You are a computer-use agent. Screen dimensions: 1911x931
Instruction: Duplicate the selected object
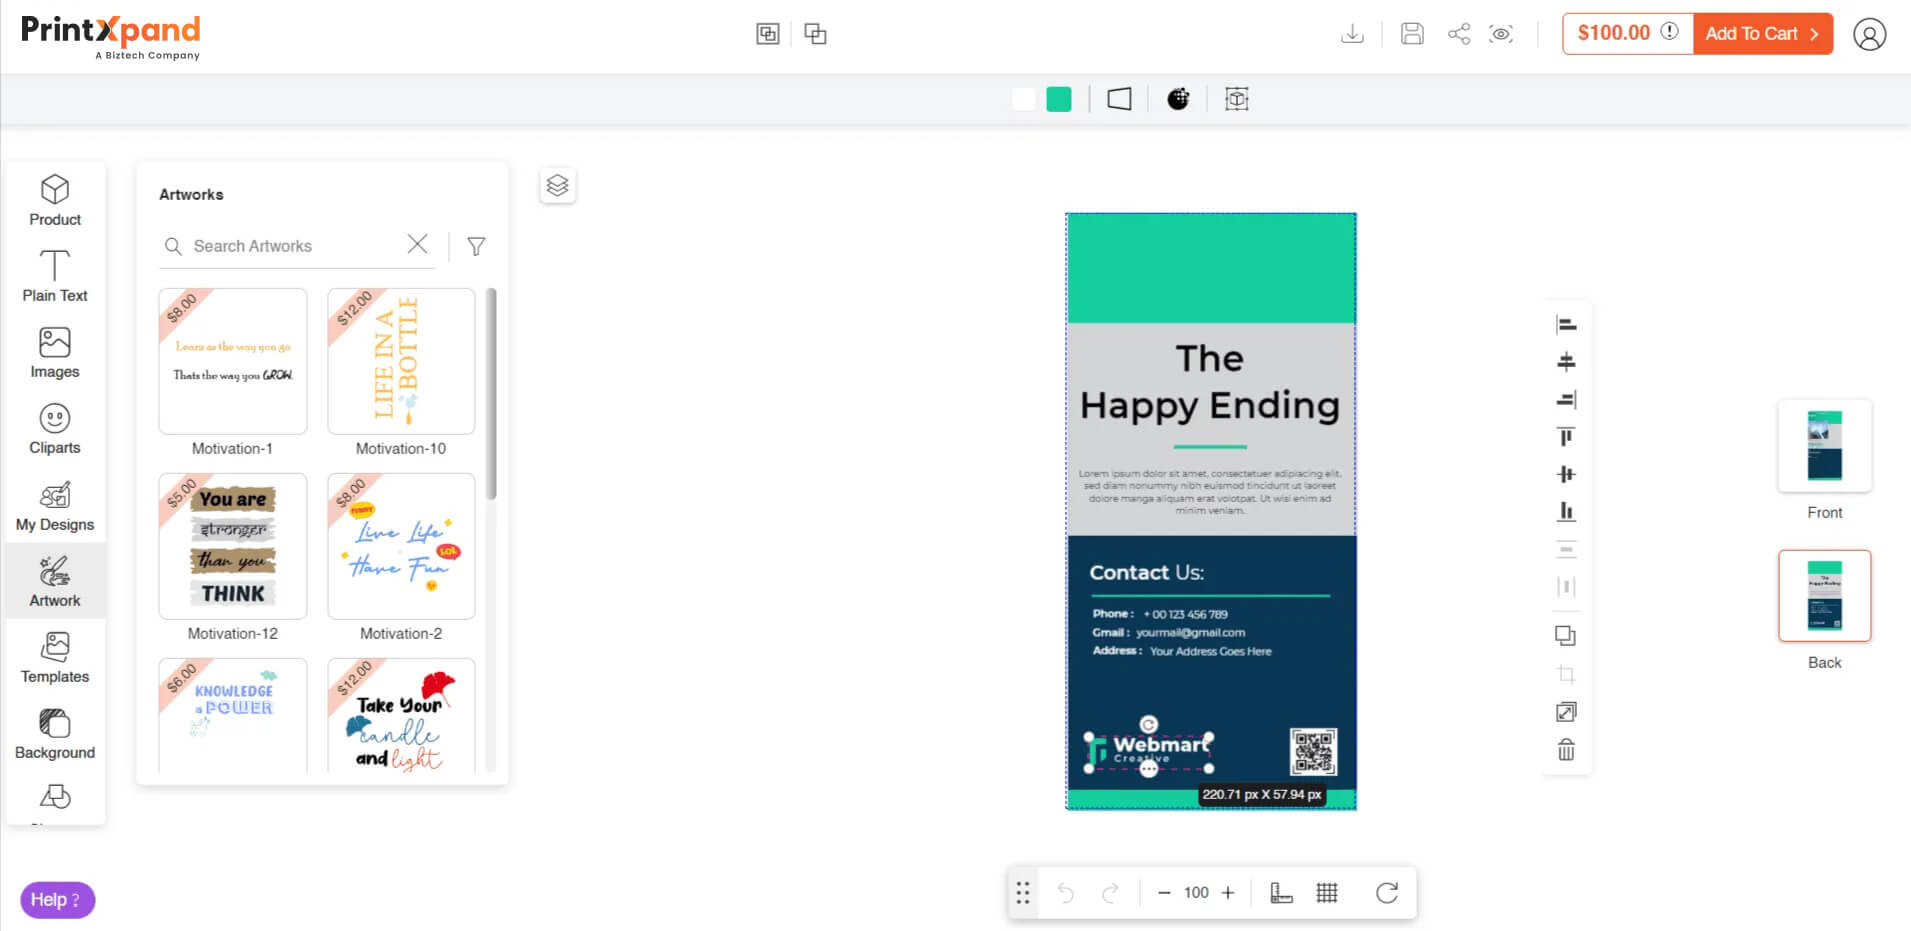tap(1566, 636)
